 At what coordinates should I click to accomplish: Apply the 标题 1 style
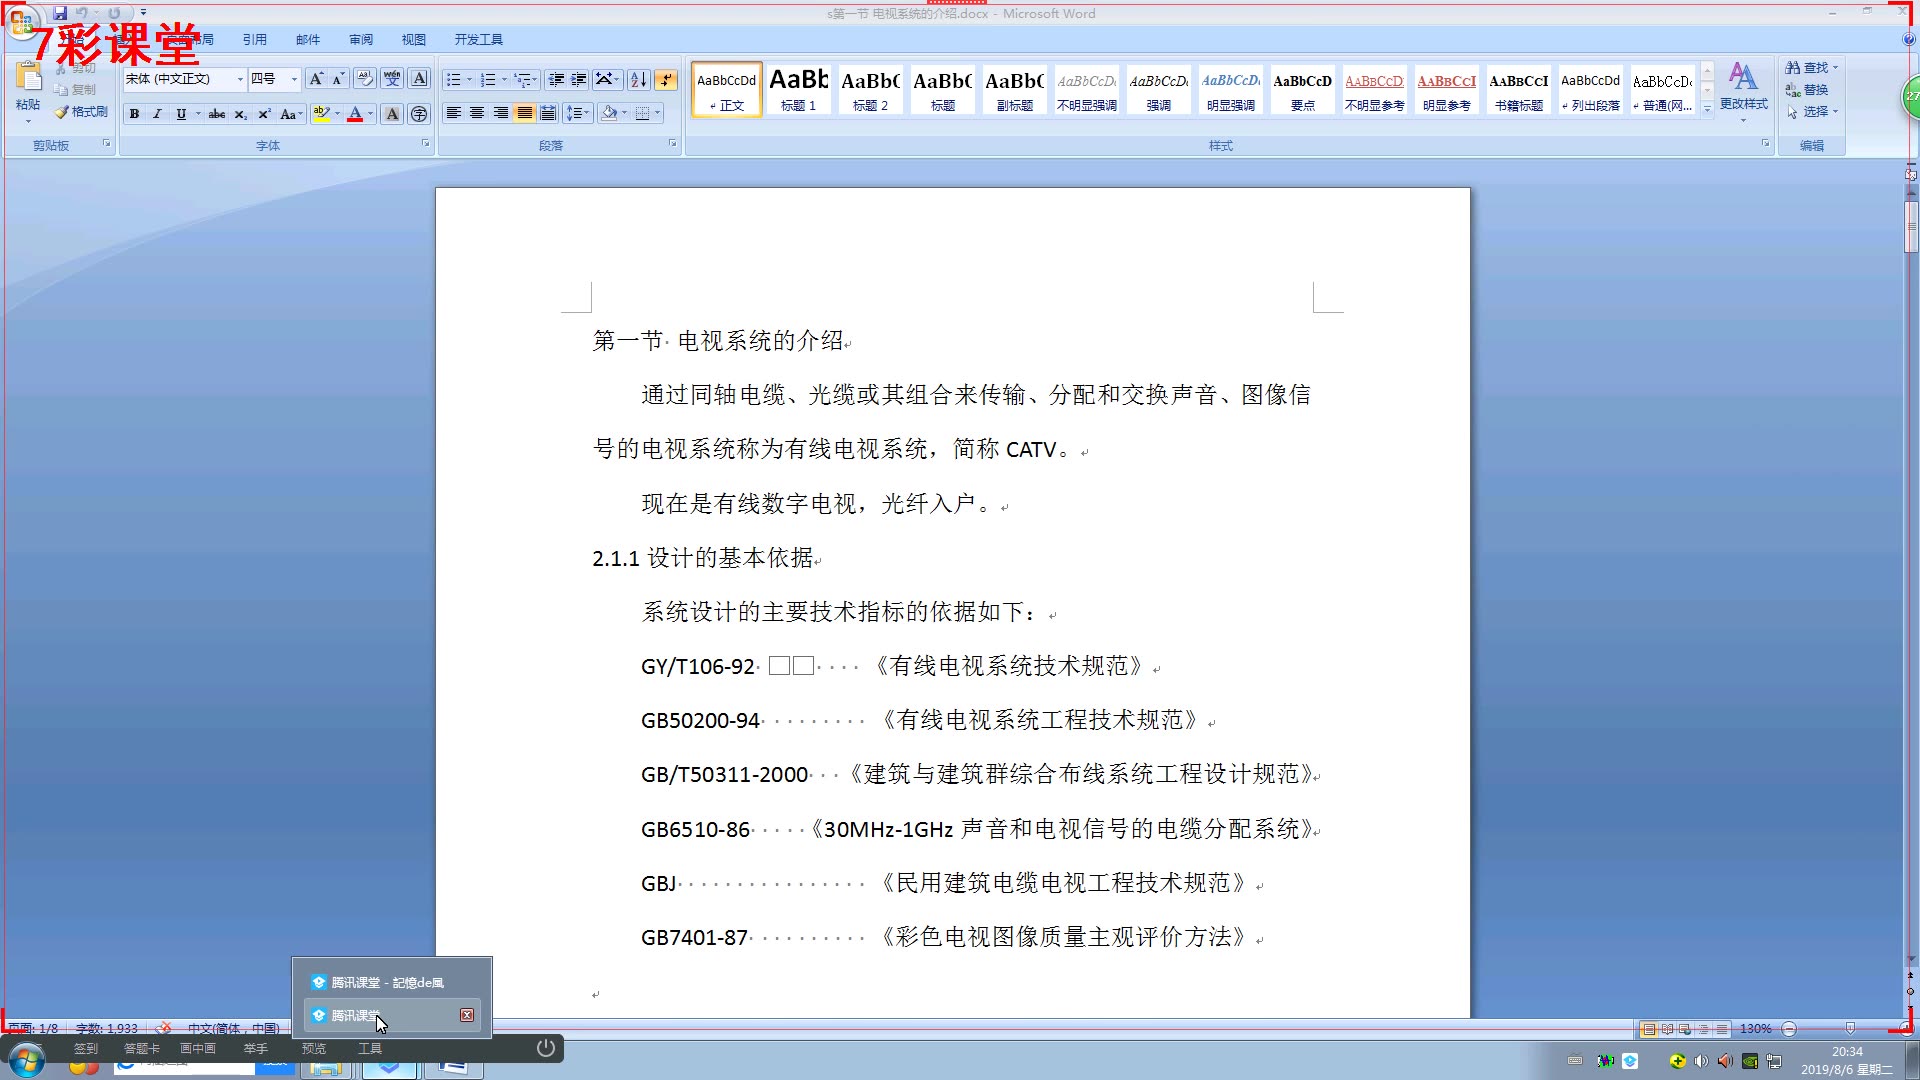pos(799,89)
